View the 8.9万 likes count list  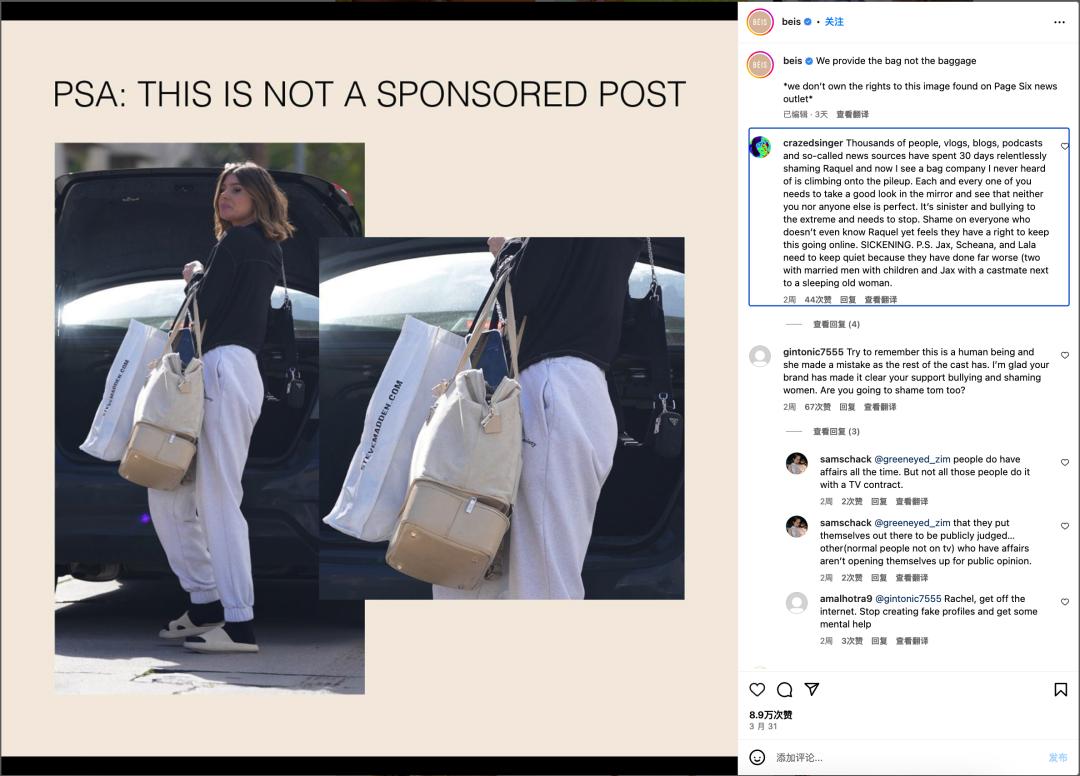click(x=771, y=715)
